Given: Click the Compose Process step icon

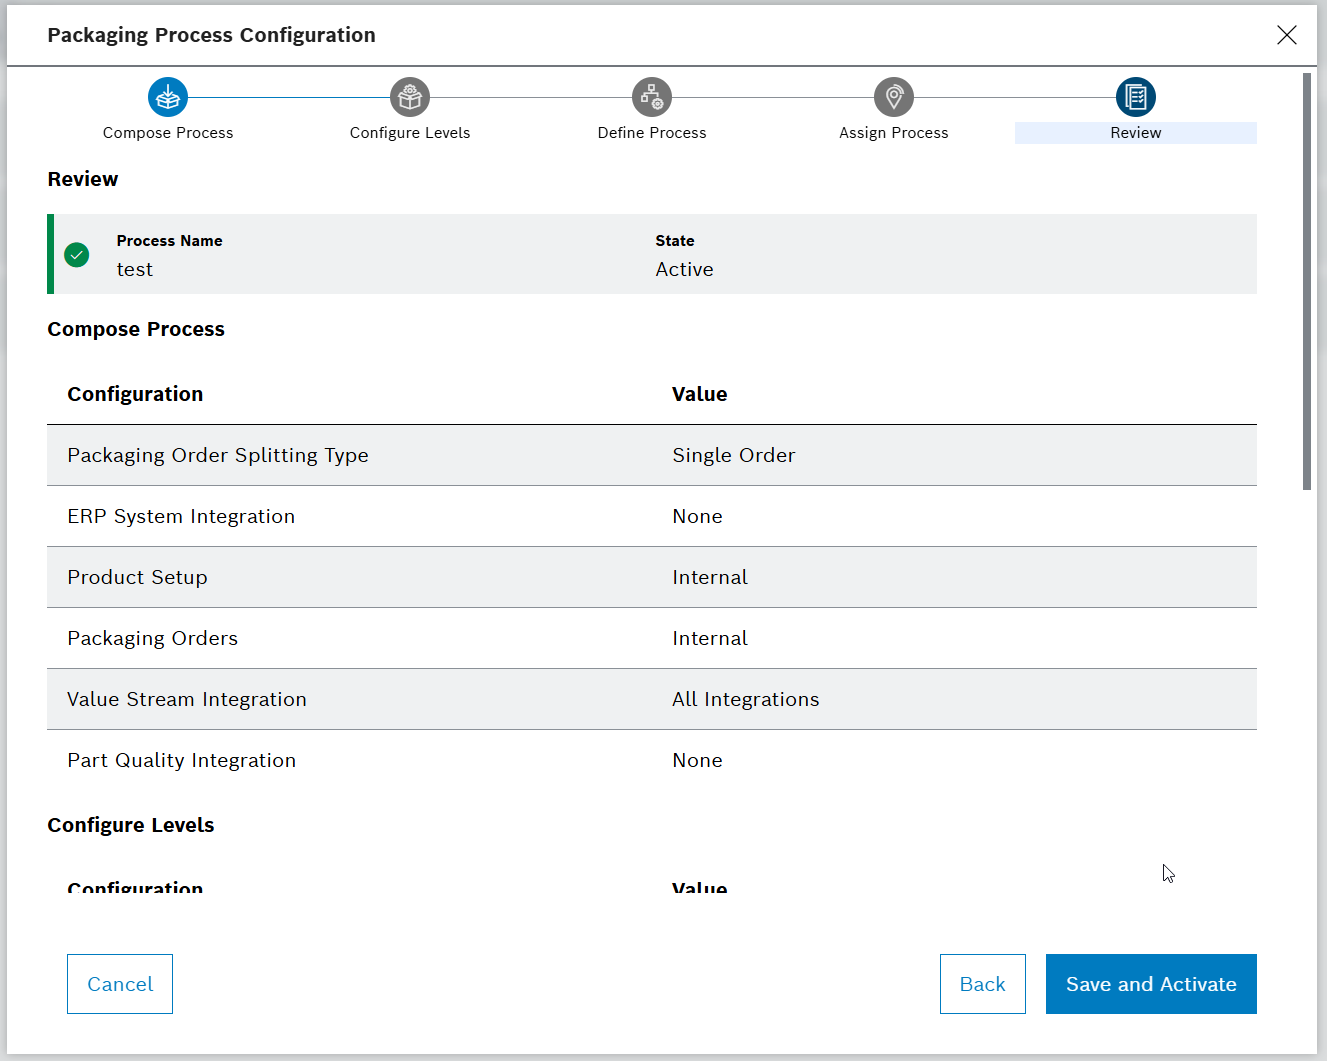Looking at the screenshot, I should (168, 97).
